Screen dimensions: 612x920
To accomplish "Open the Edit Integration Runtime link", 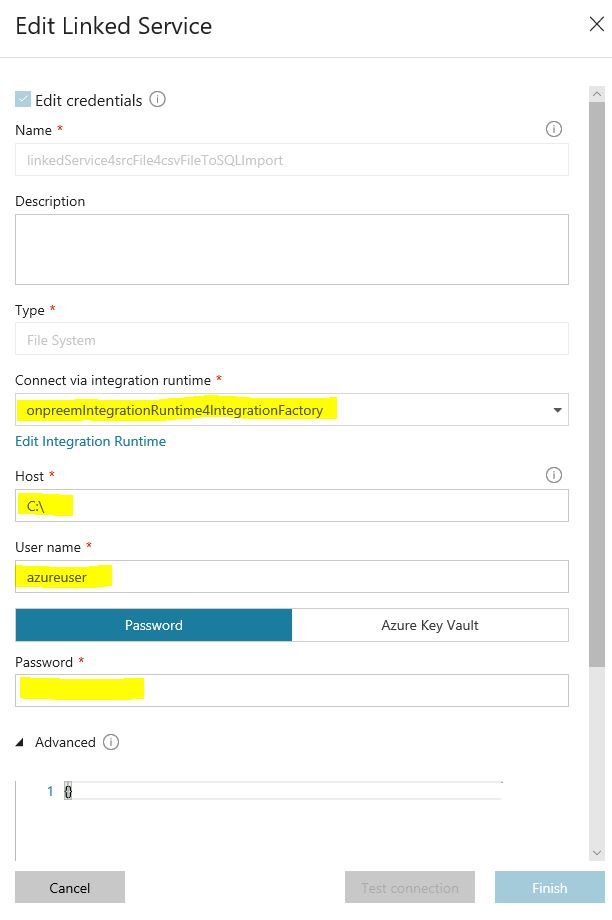I will [90, 441].
